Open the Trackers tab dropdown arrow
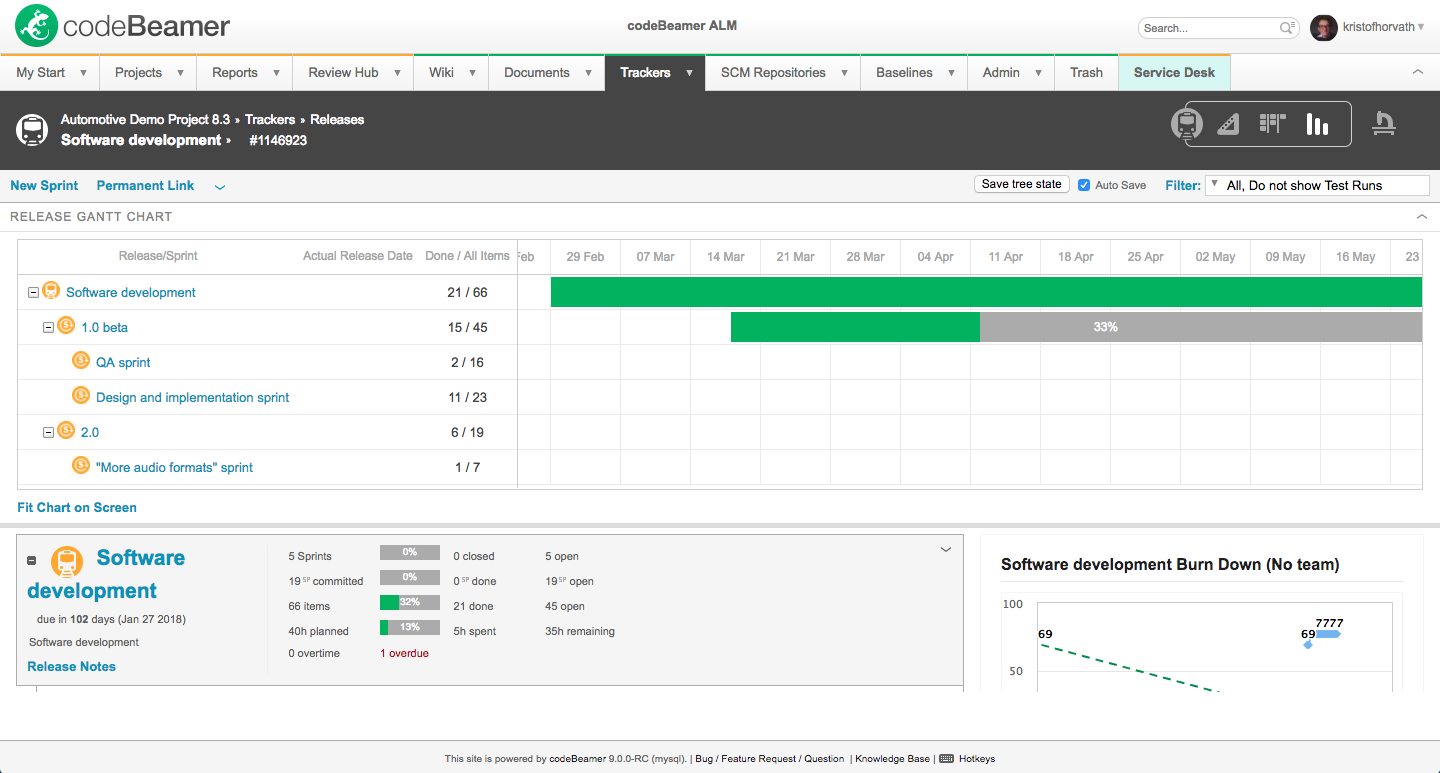Image resolution: width=1440 pixels, height=773 pixels. click(x=689, y=73)
